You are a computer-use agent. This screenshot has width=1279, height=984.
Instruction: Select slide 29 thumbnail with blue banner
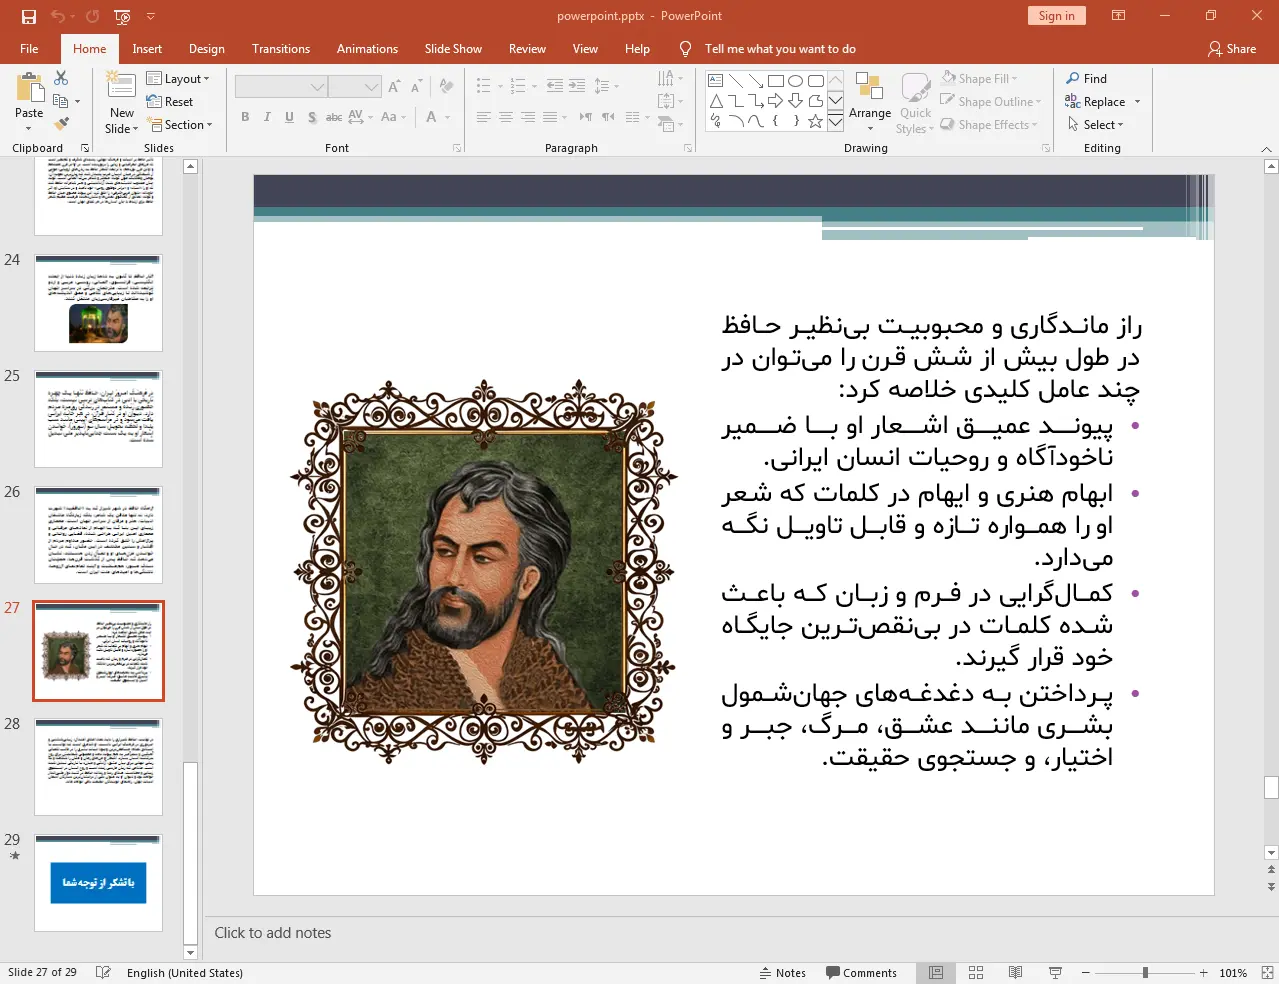[x=98, y=883]
